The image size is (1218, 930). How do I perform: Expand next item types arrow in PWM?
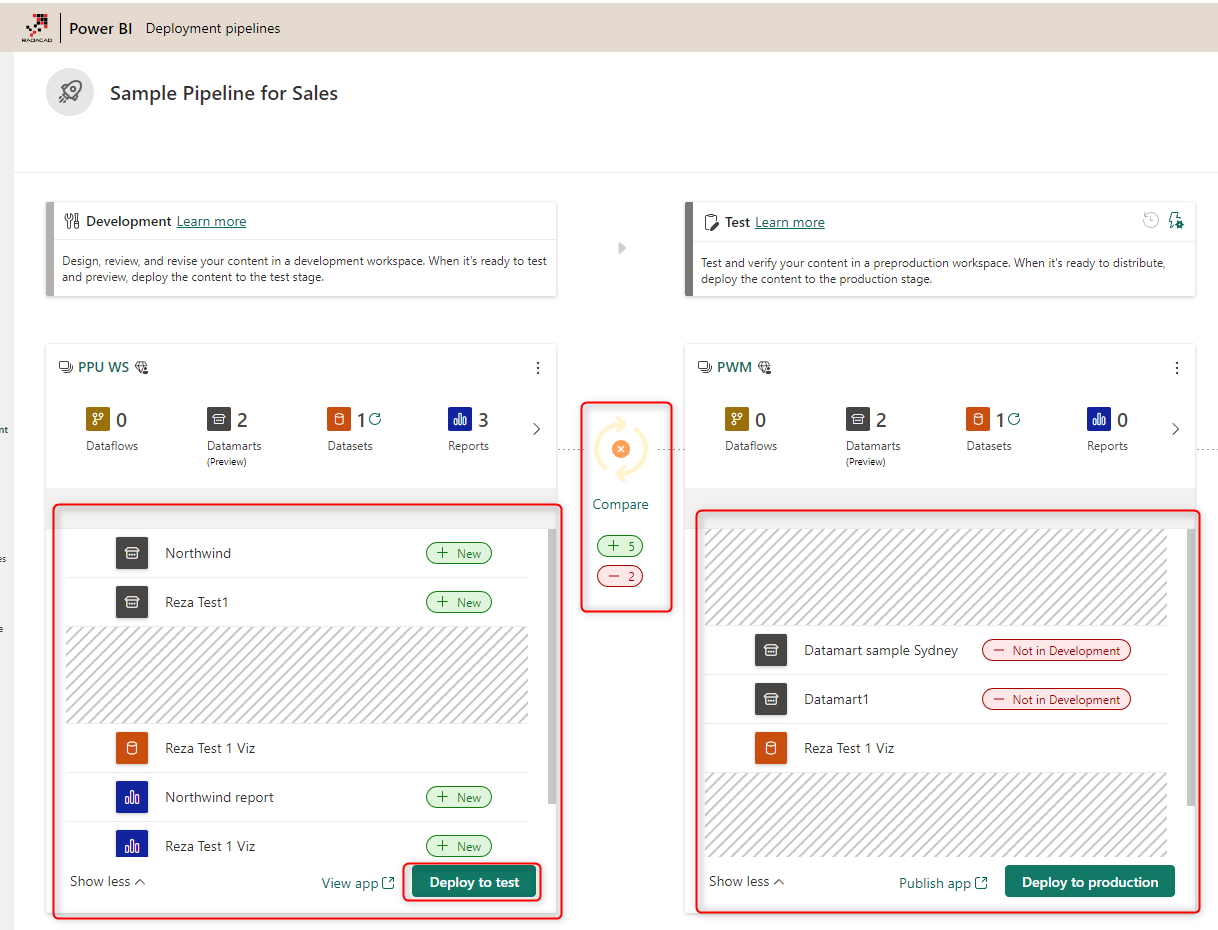[x=1175, y=429]
